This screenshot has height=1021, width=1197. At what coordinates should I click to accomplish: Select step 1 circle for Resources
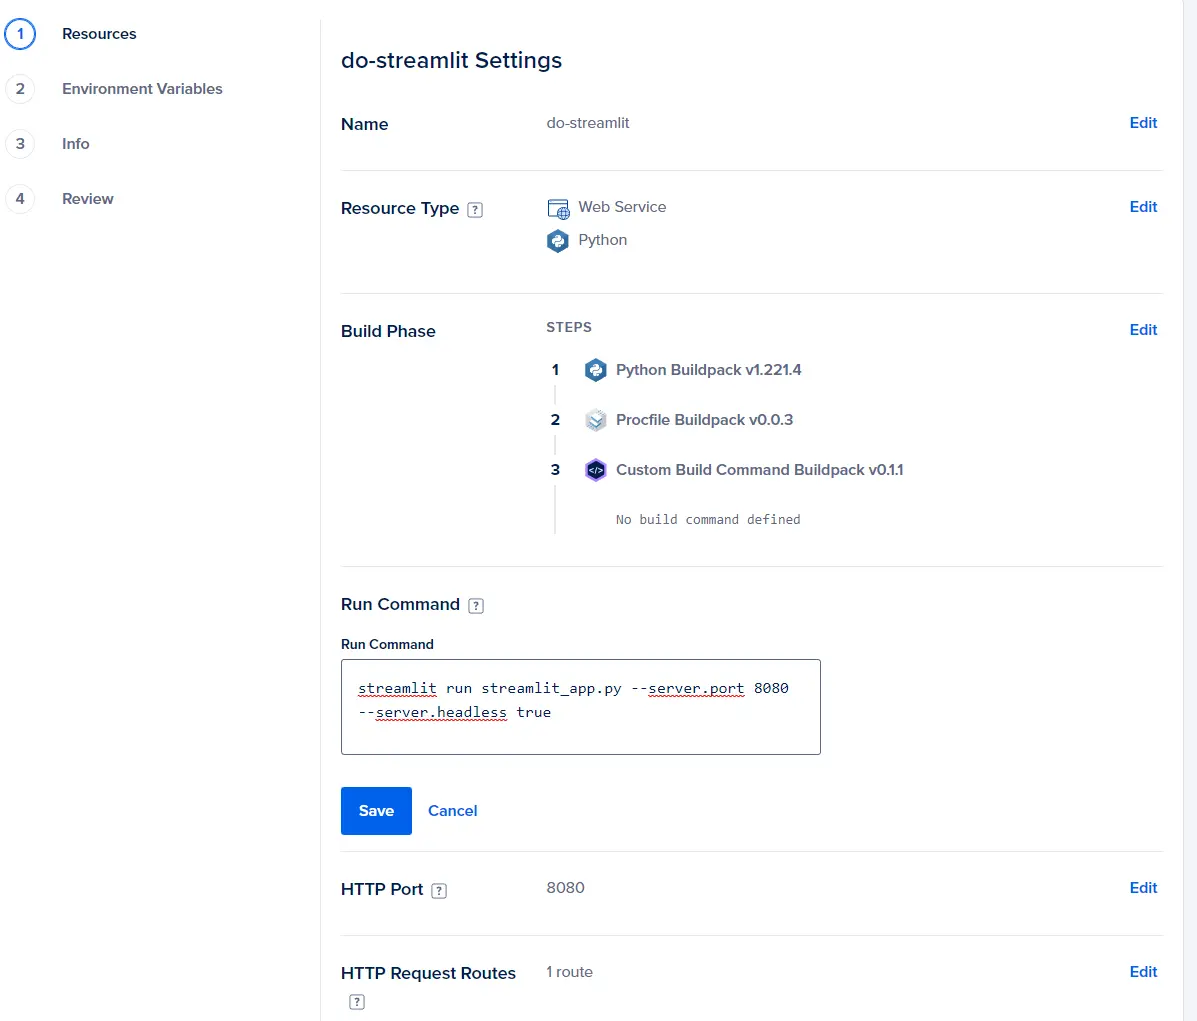pos(20,34)
